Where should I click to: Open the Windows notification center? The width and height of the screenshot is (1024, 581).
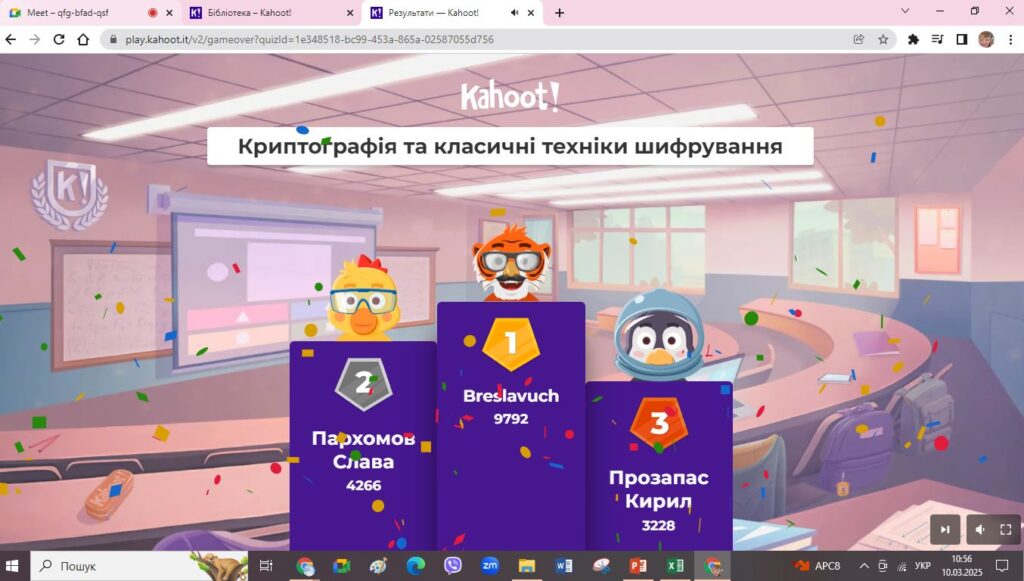[x=1002, y=566]
